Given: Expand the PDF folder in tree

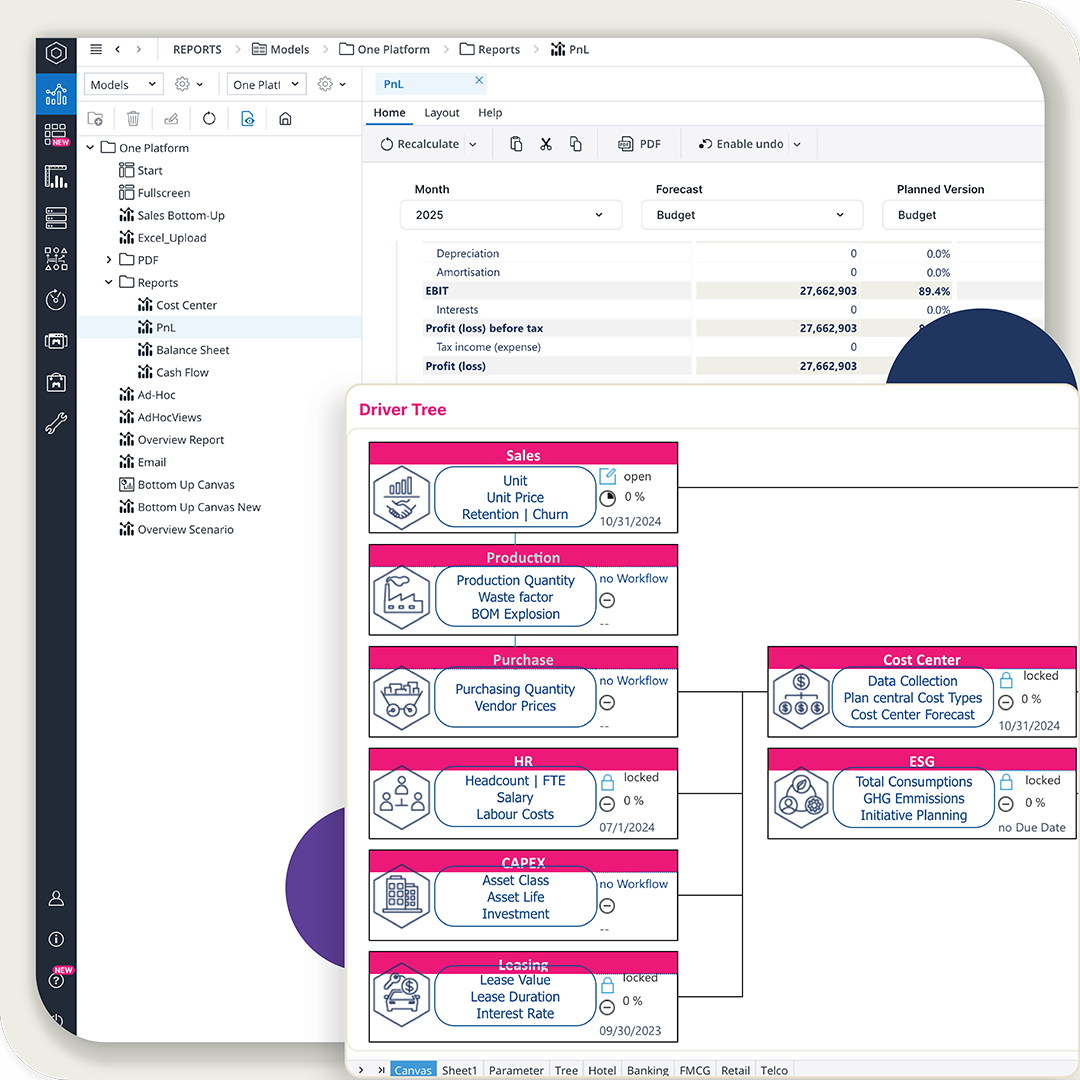Looking at the screenshot, I should coord(109,260).
